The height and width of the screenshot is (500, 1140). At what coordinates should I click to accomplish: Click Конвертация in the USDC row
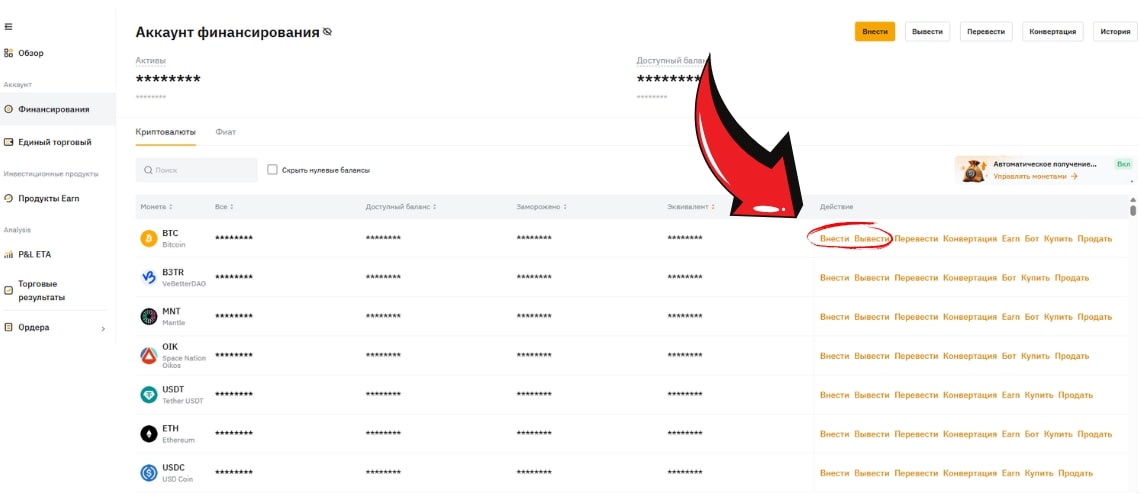[x=970, y=473]
